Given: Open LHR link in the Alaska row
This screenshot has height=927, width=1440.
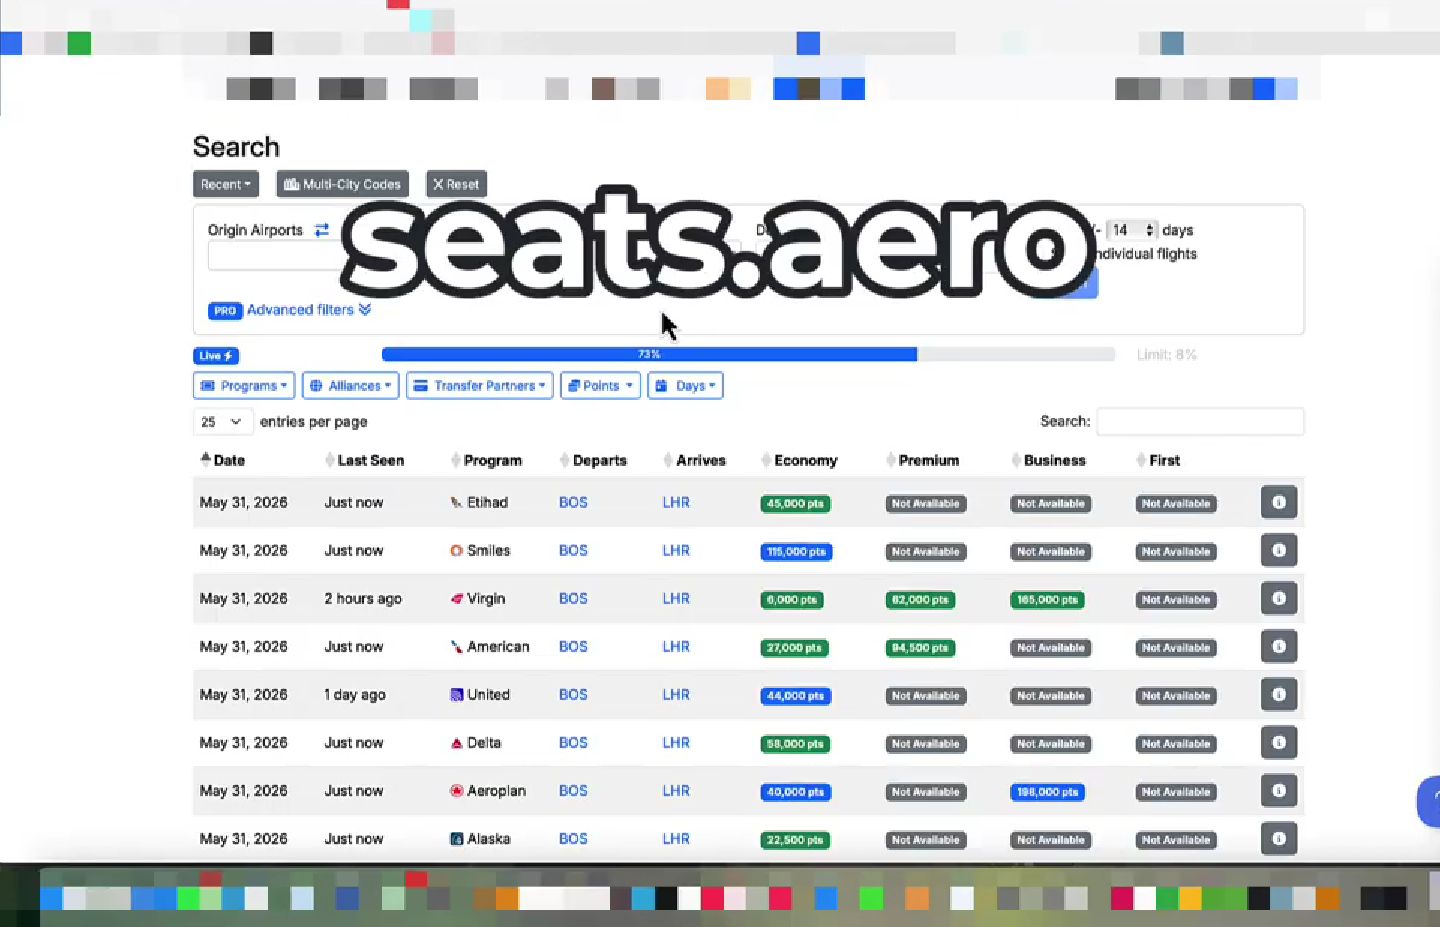Looking at the screenshot, I should coord(676,838).
